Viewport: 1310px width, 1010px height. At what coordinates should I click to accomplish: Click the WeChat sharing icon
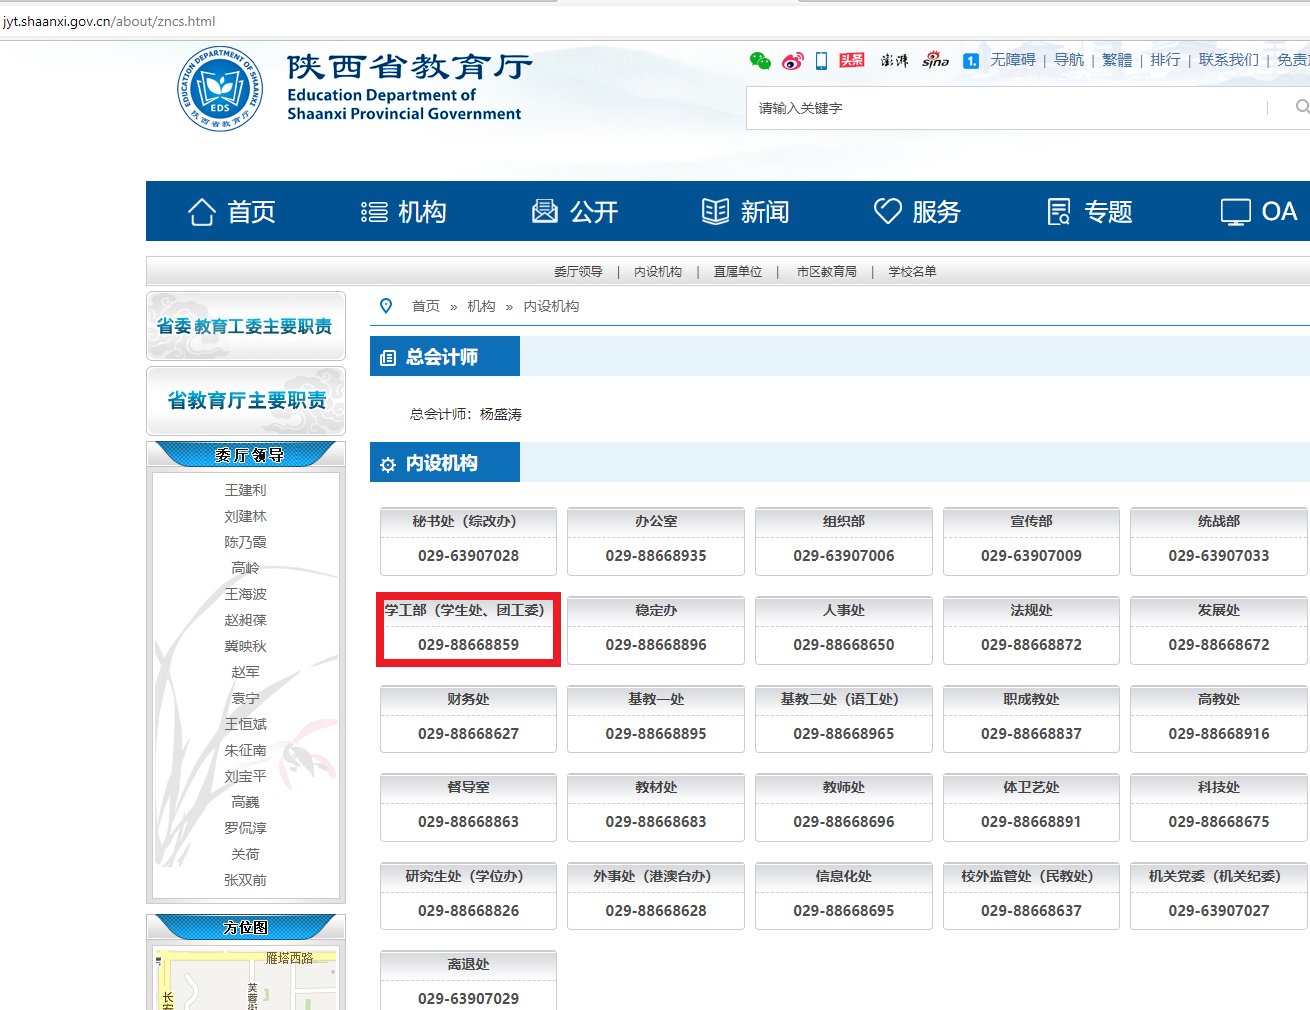click(760, 61)
